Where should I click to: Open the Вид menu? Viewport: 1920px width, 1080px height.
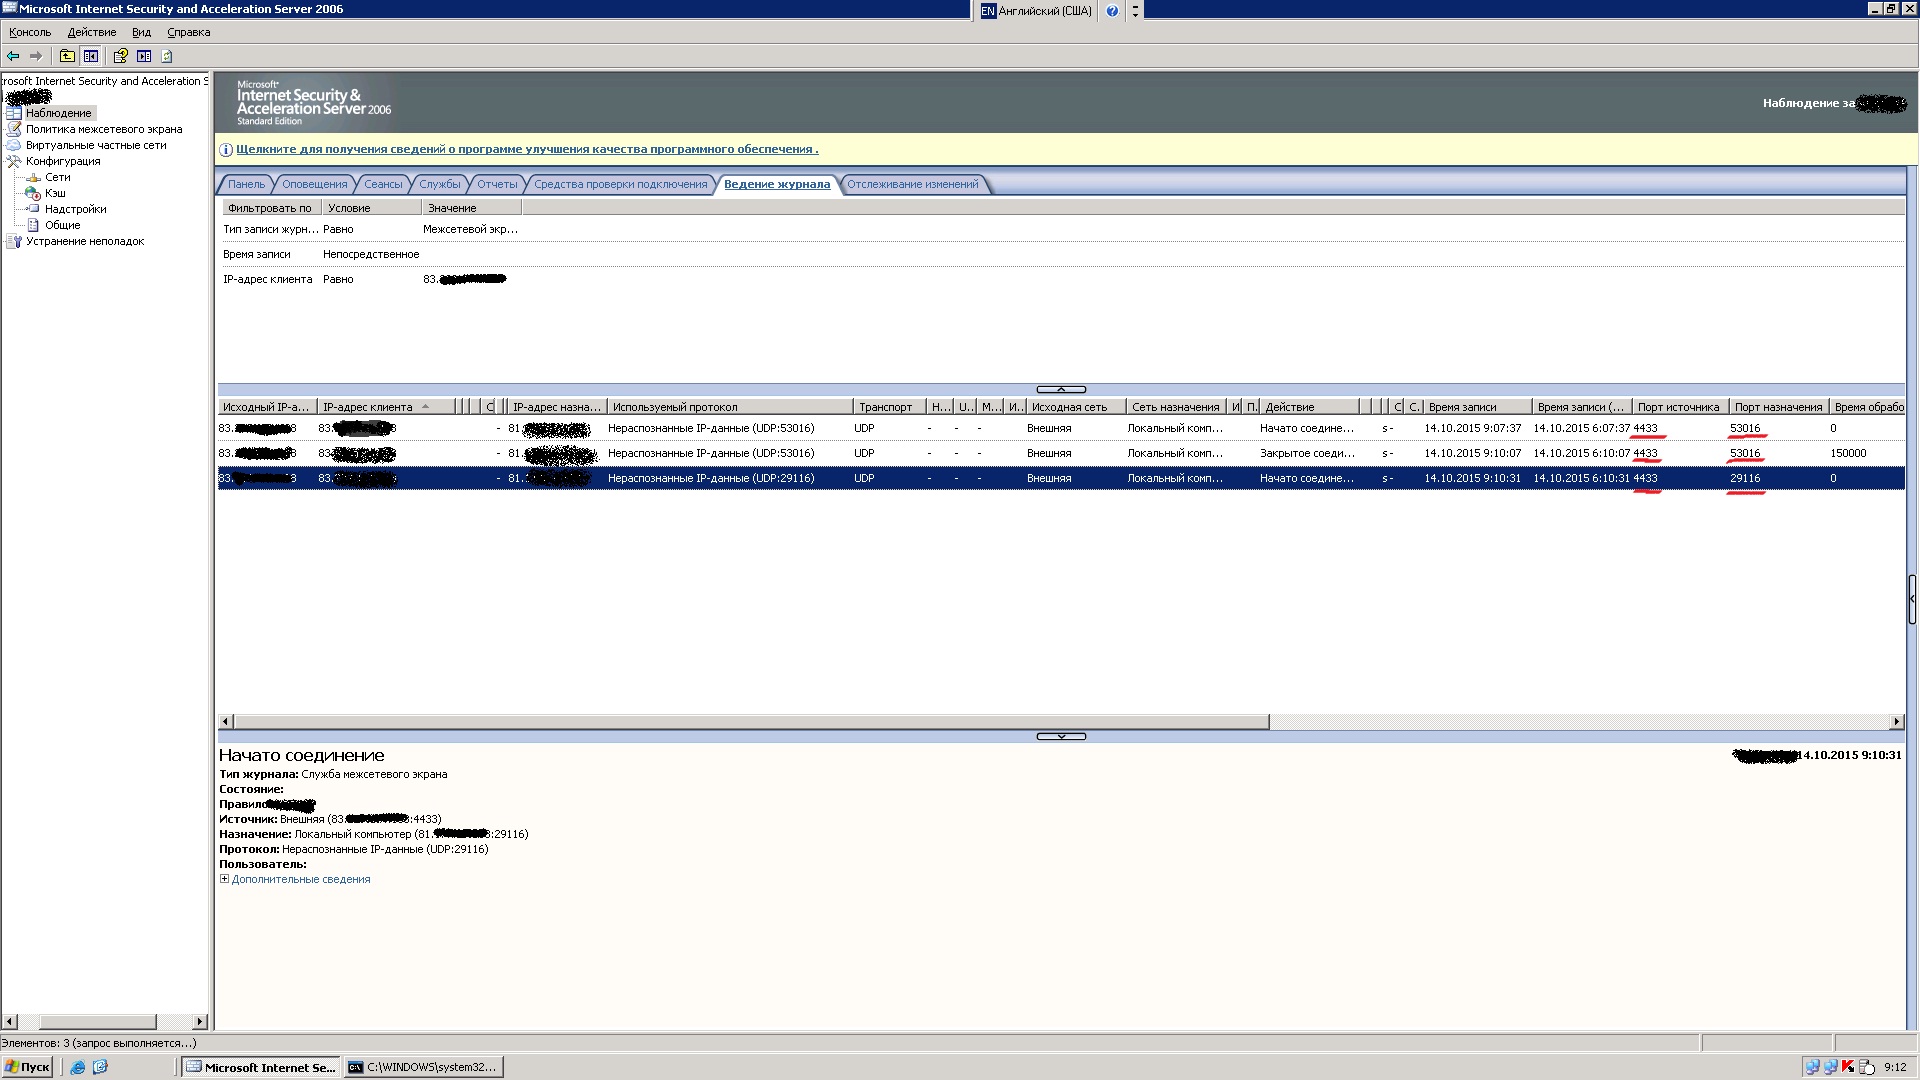tap(141, 32)
